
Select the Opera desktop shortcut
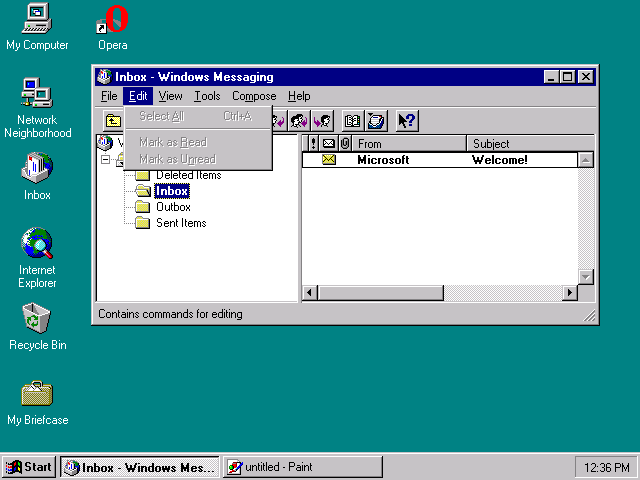(113, 27)
